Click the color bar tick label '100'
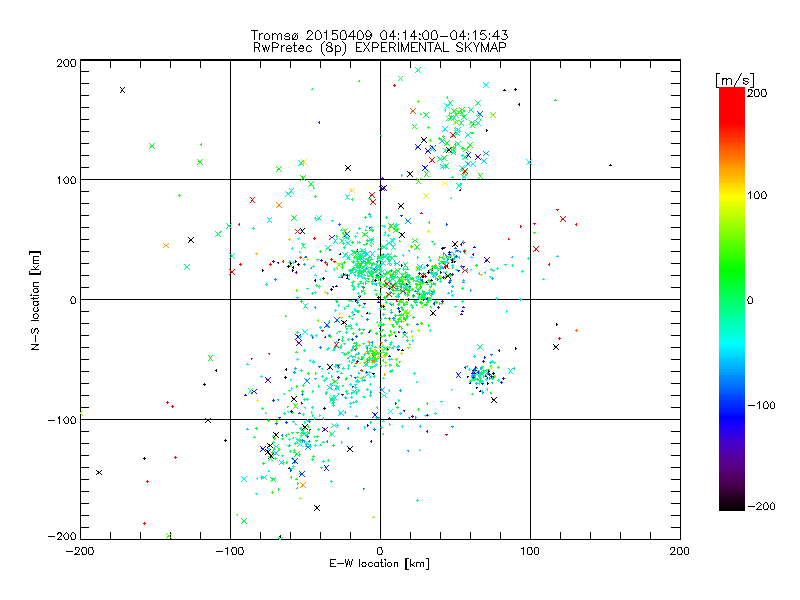Screen dimensions: 800x600 click(757, 195)
